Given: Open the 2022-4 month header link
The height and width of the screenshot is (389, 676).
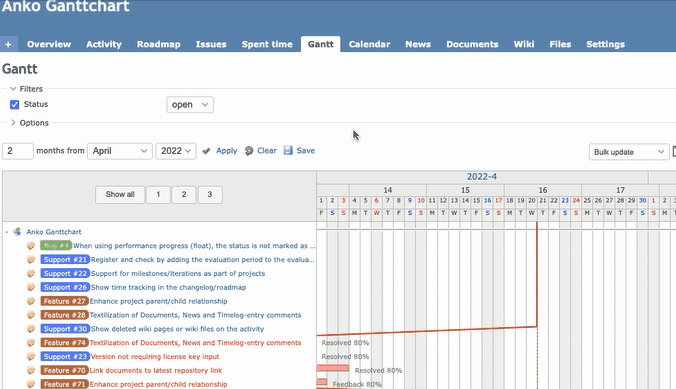Looking at the screenshot, I should (x=482, y=177).
